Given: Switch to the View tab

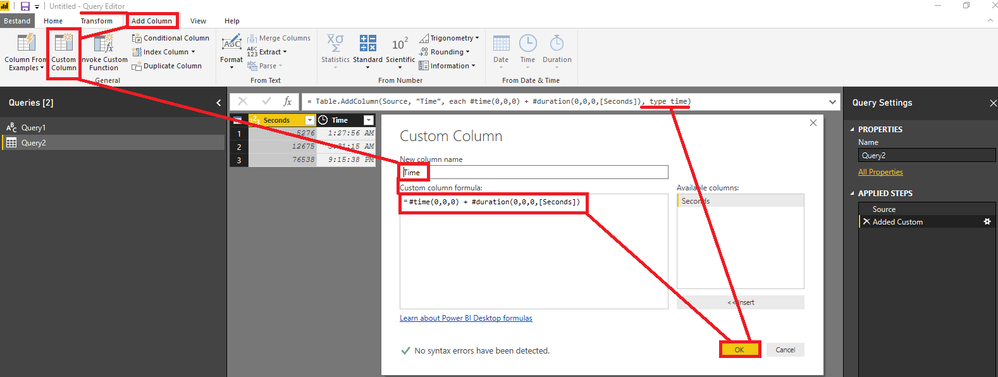Looking at the screenshot, I should (x=198, y=21).
